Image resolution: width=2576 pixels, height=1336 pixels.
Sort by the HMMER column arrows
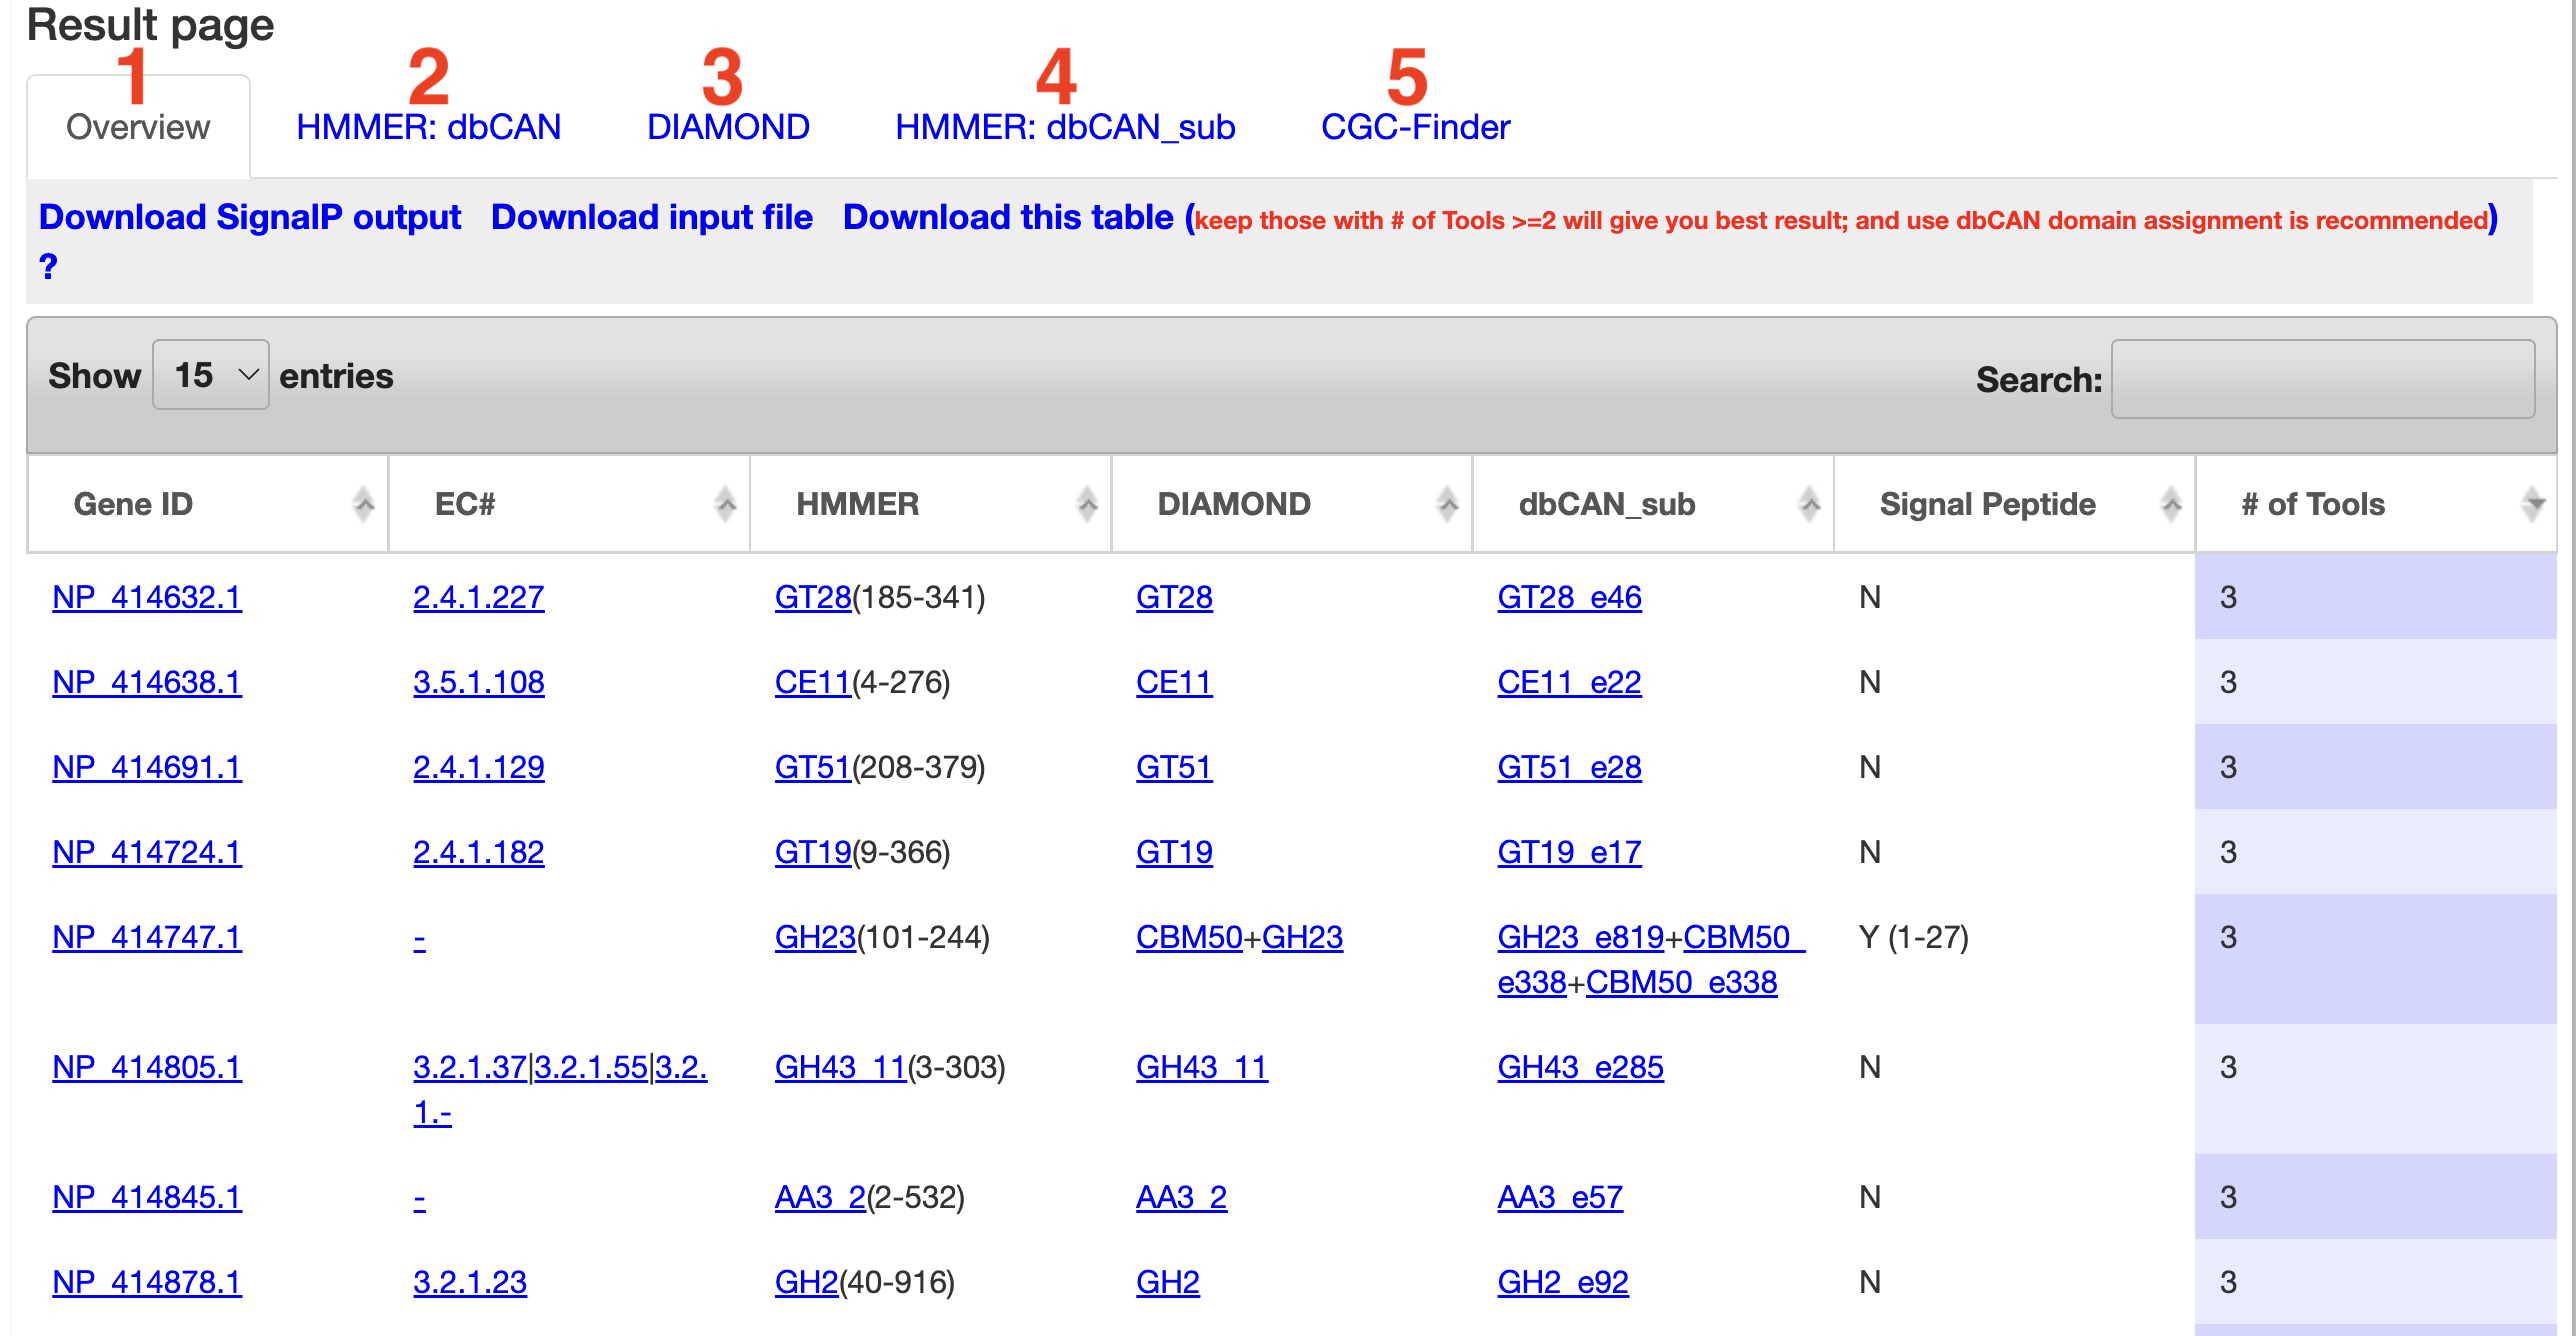pyautogui.click(x=1087, y=504)
